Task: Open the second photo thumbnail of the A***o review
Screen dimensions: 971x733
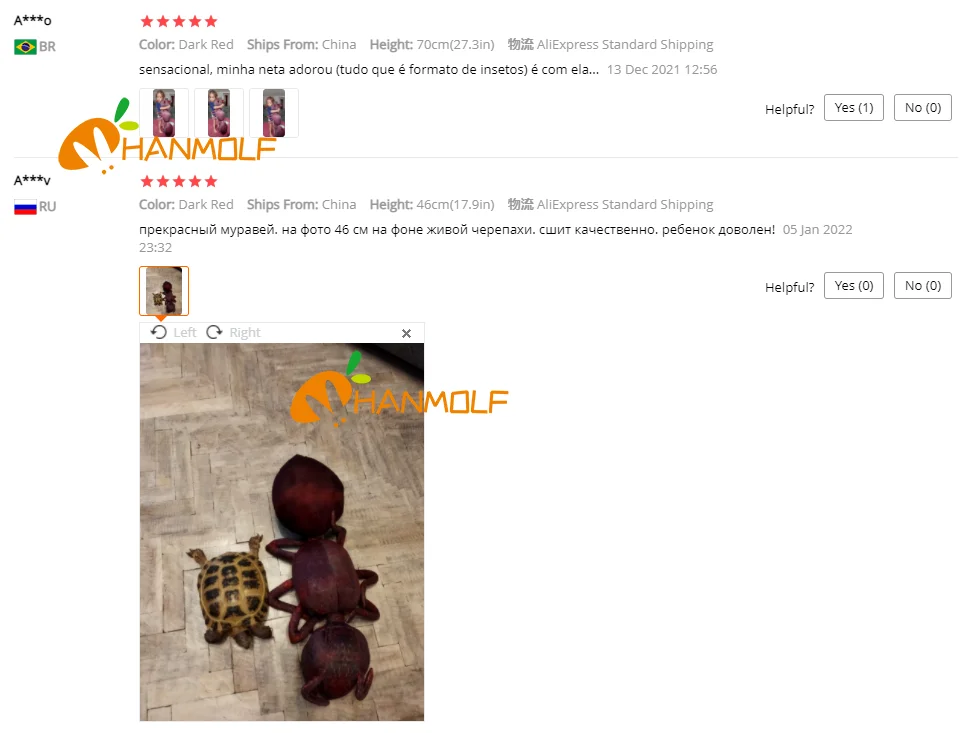Action: point(219,113)
